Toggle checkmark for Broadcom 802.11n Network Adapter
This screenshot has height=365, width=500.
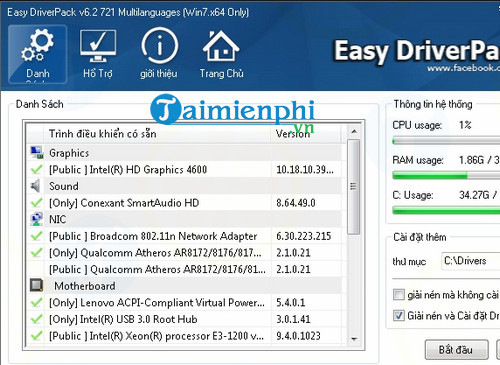click(36, 236)
